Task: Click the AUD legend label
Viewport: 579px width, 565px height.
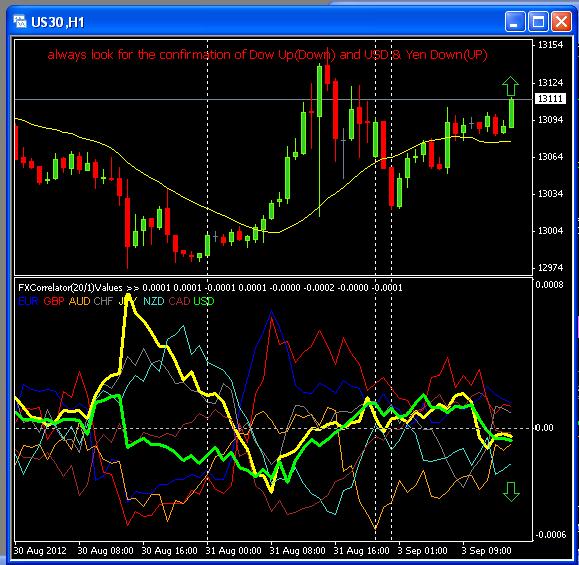Action: click(79, 301)
